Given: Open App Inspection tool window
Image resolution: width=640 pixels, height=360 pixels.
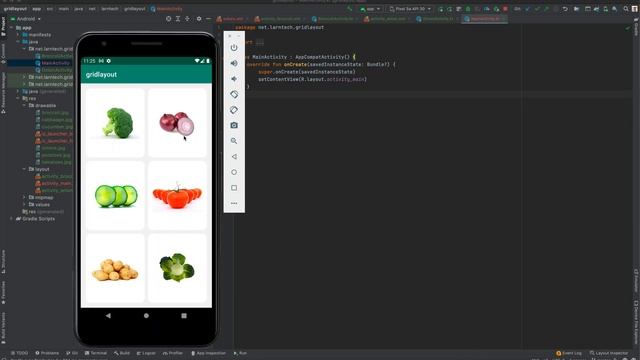Looking at the screenshot, I should pyautogui.click(x=209, y=353).
